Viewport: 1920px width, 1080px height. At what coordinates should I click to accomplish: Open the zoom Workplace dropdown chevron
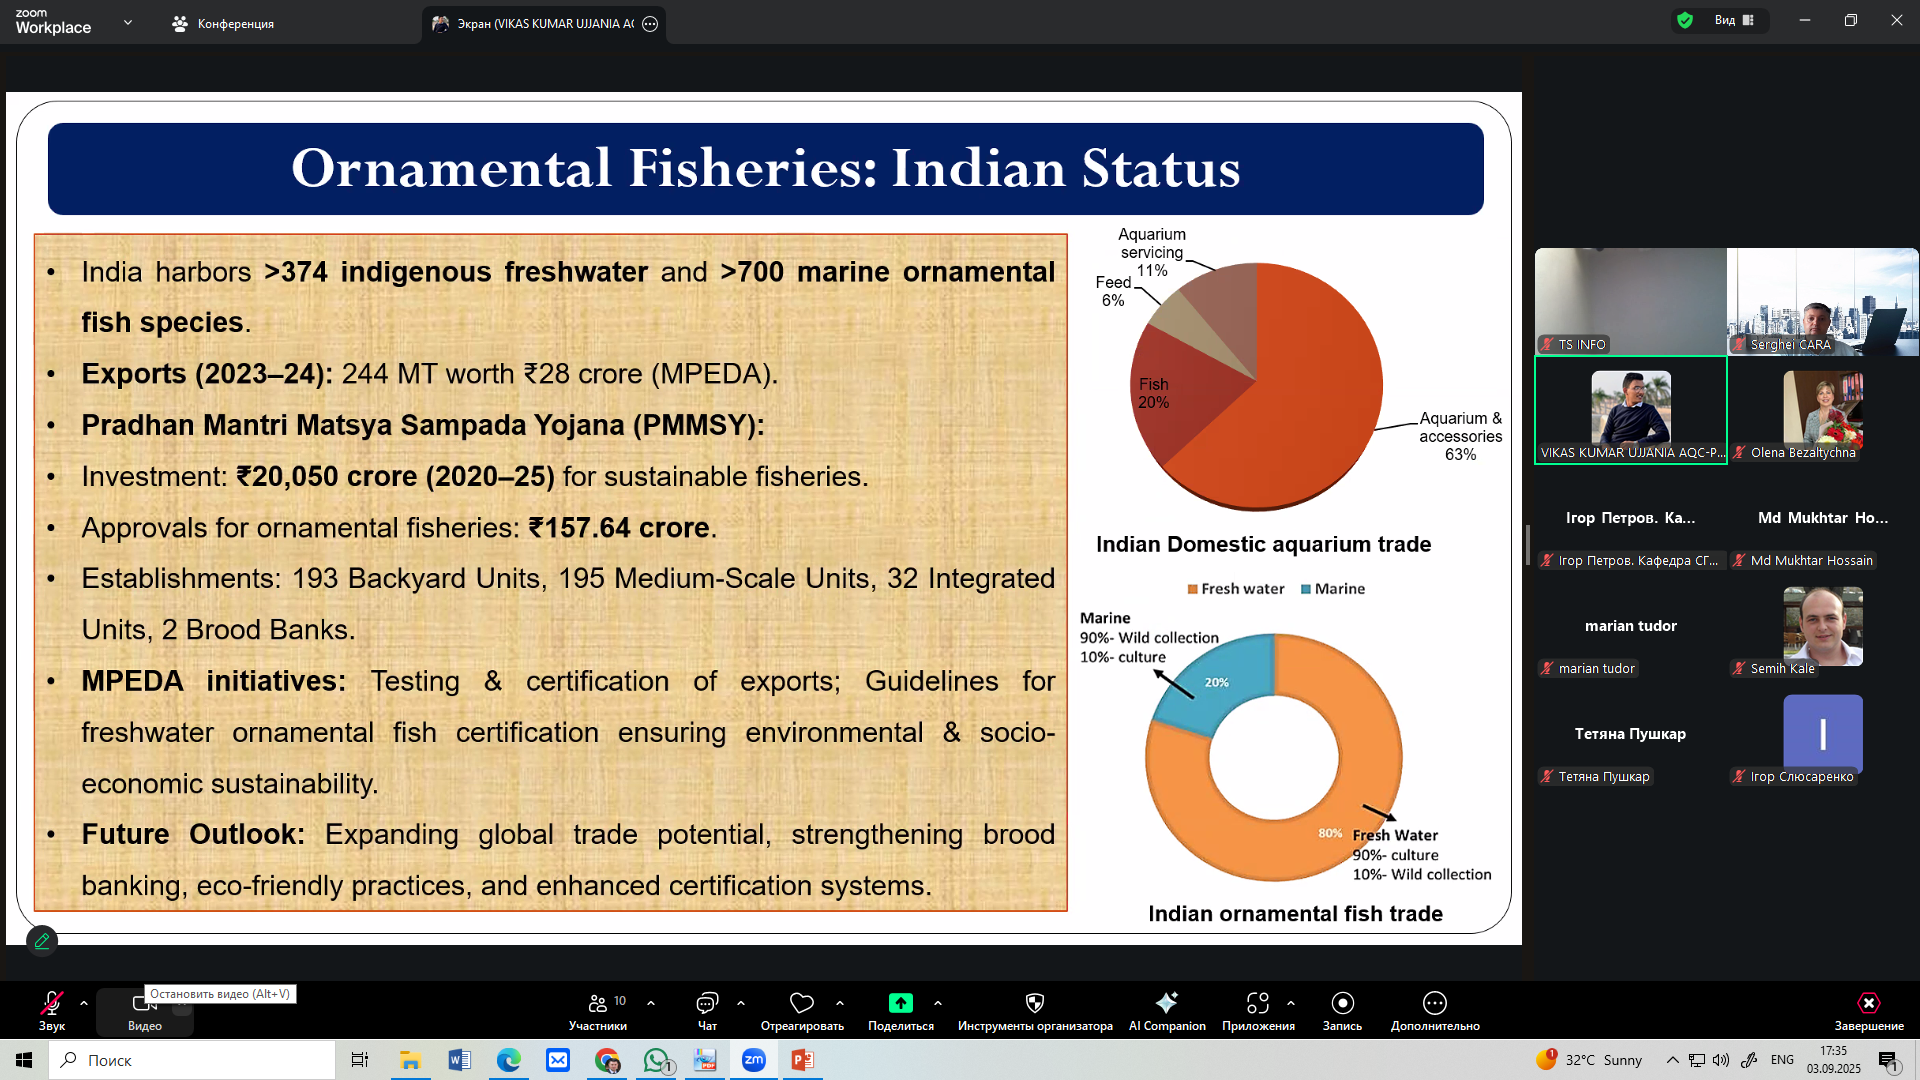[x=128, y=22]
